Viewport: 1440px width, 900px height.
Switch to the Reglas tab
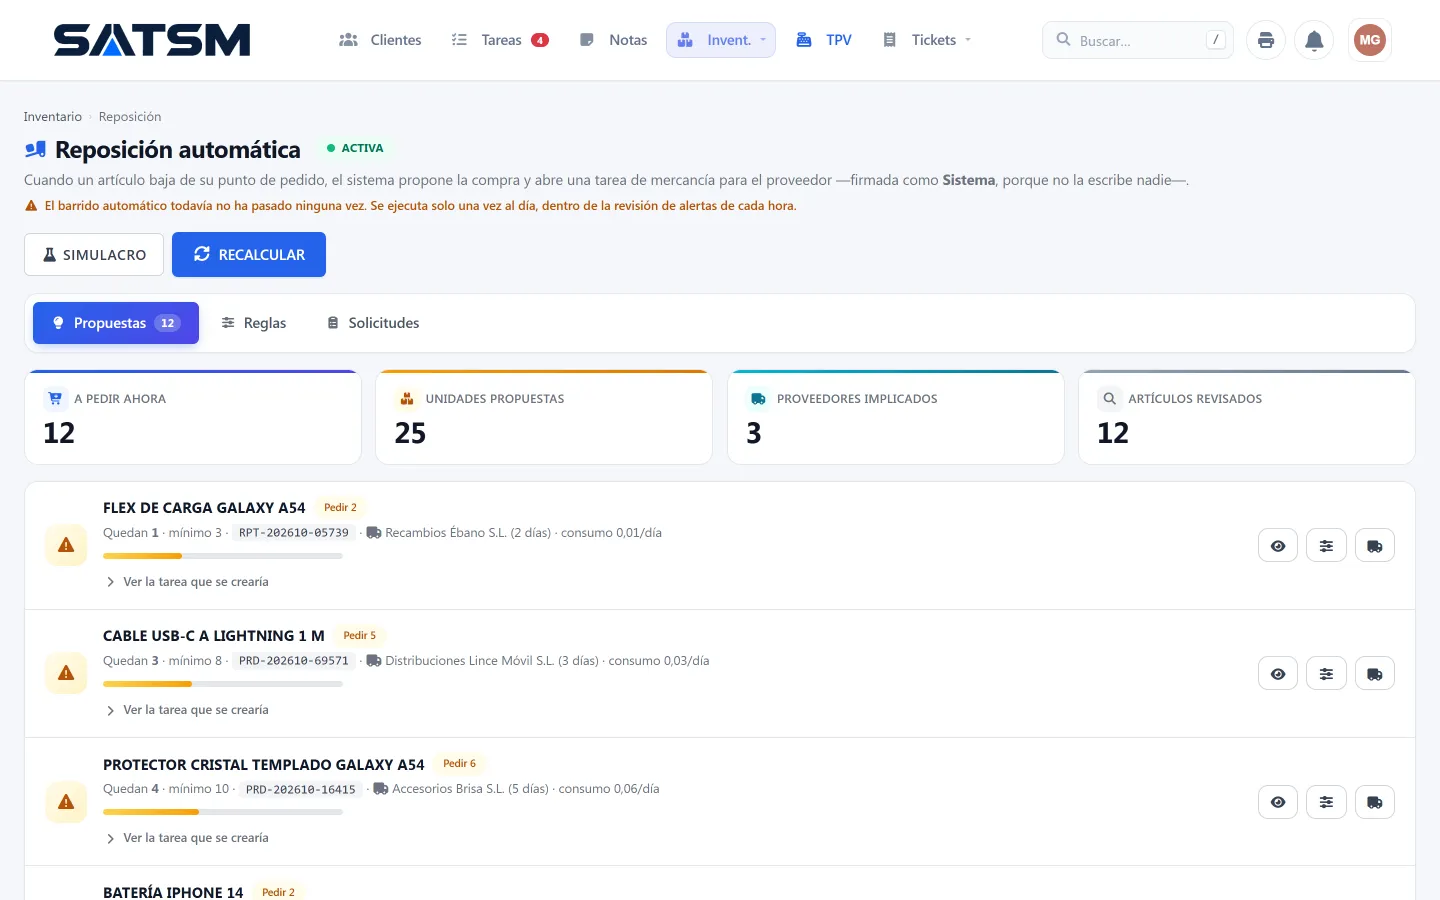coord(254,323)
